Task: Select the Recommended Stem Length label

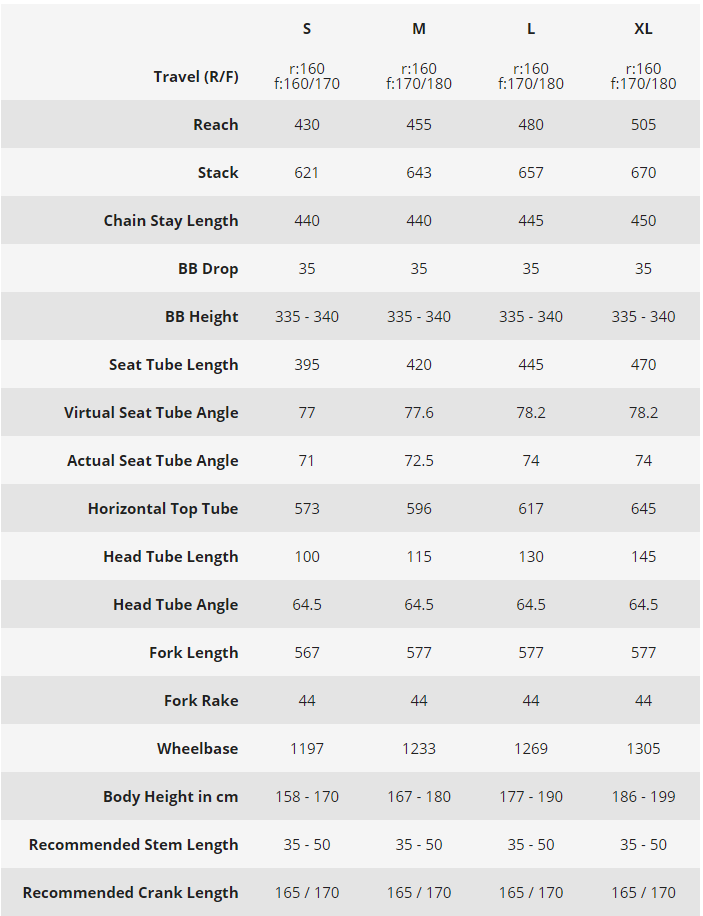Action: click(133, 845)
